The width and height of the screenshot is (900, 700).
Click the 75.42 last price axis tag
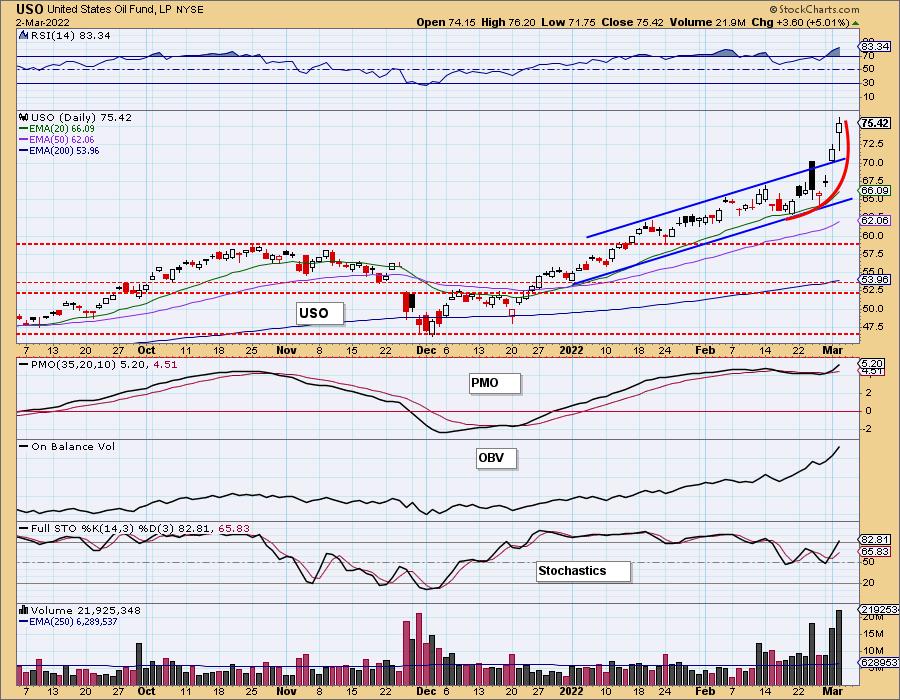pos(875,123)
